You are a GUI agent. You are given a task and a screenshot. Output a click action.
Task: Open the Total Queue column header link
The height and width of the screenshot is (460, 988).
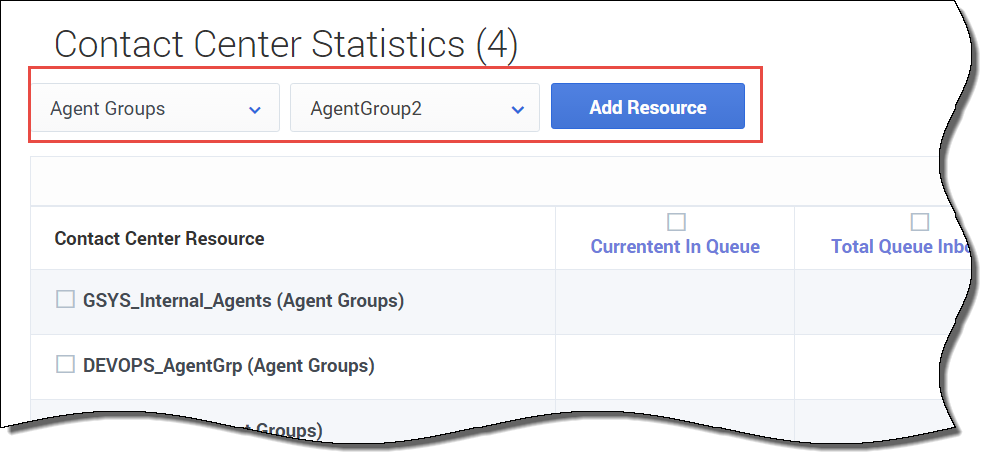(898, 246)
